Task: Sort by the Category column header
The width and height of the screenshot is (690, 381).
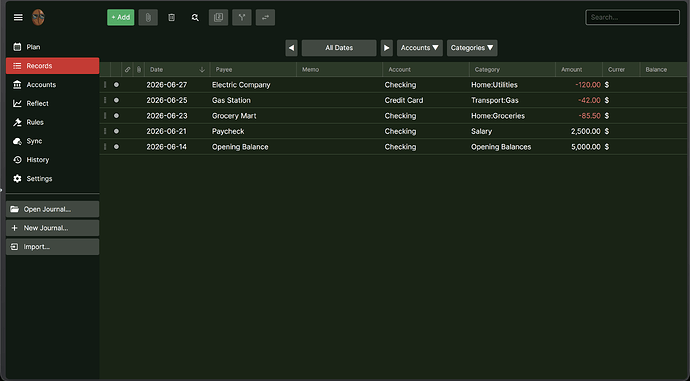Action: pos(512,70)
